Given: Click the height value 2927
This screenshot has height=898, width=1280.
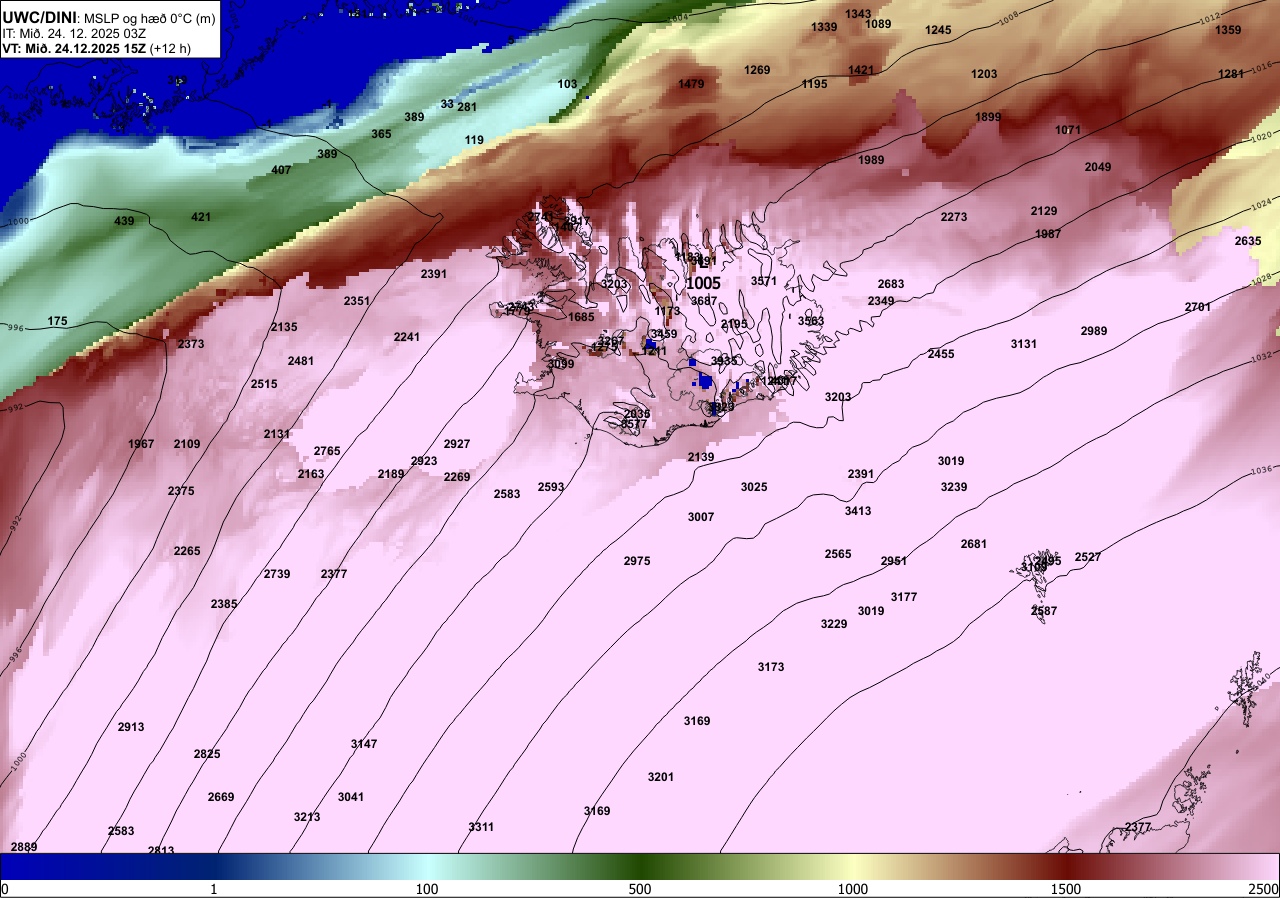Looking at the screenshot, I should coord(457,444).
